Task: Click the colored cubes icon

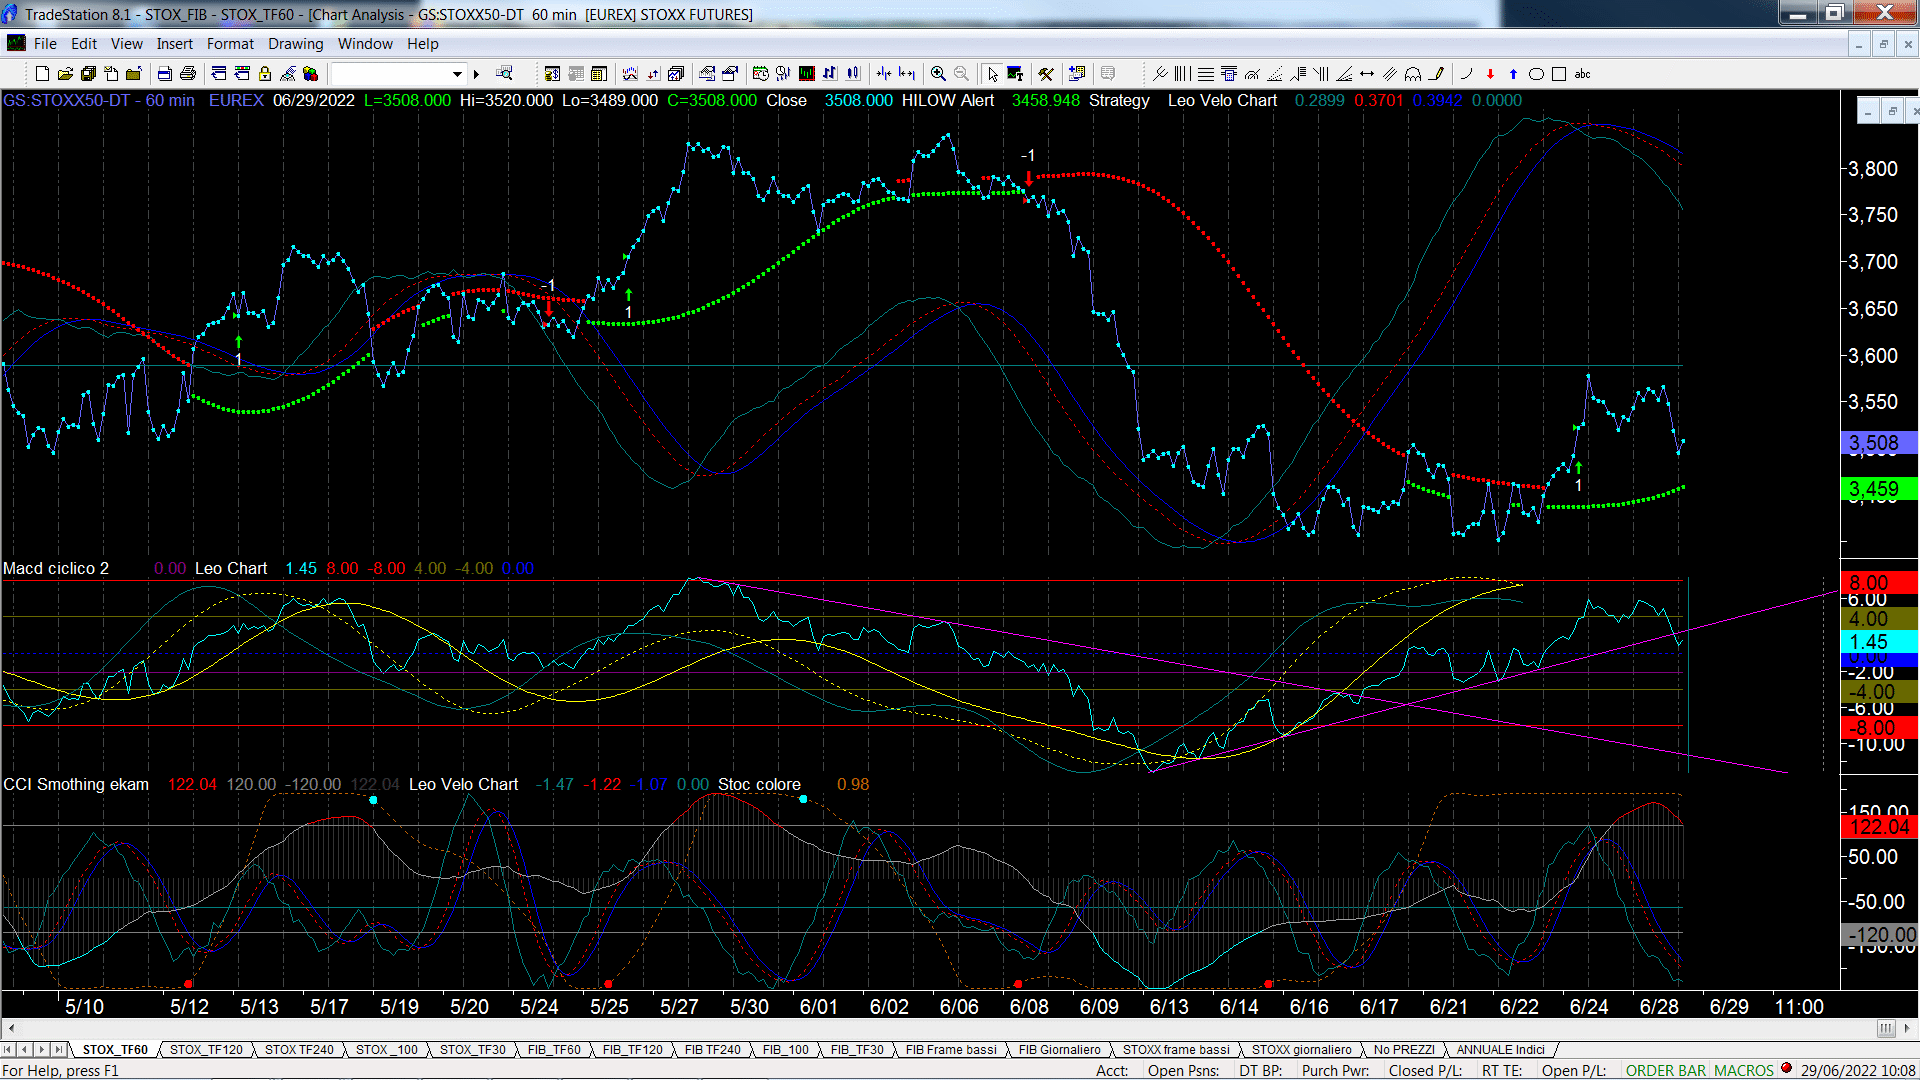Action: pos(311,74)
